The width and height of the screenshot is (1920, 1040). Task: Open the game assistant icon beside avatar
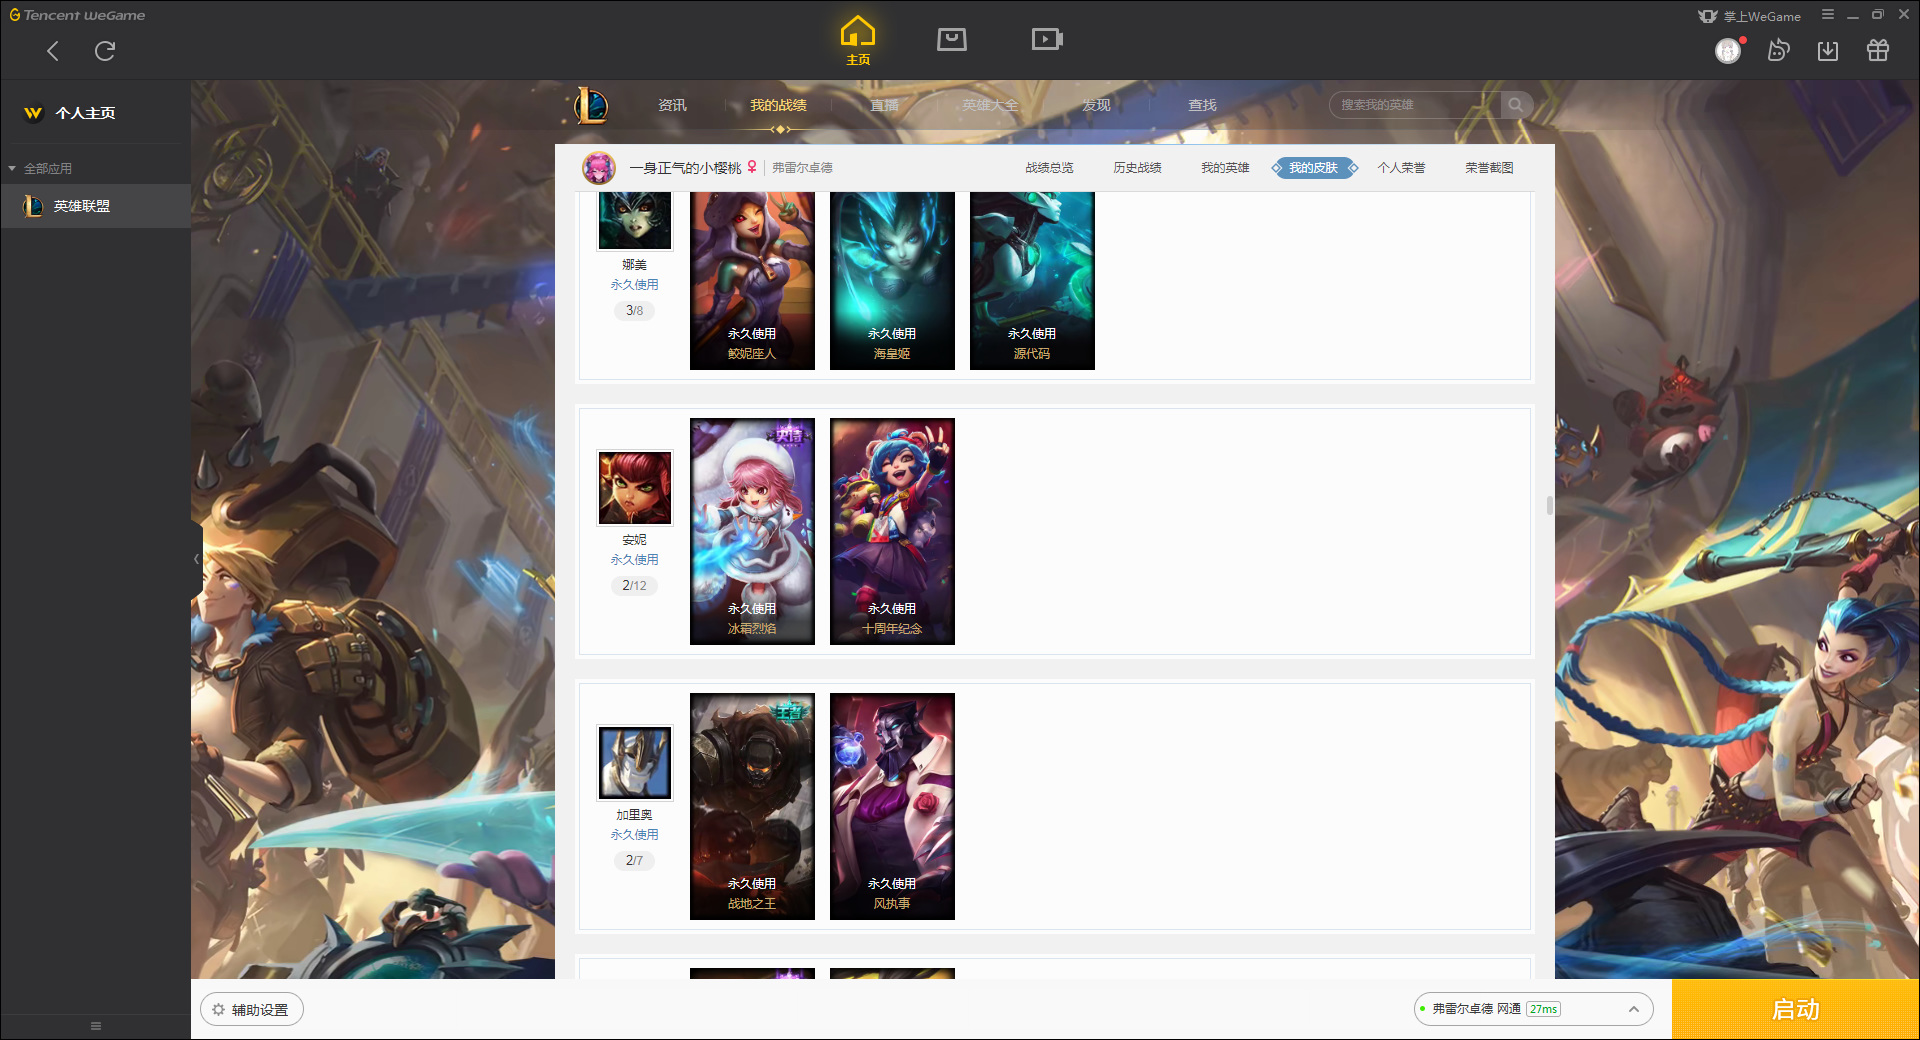click(1778, 50)
